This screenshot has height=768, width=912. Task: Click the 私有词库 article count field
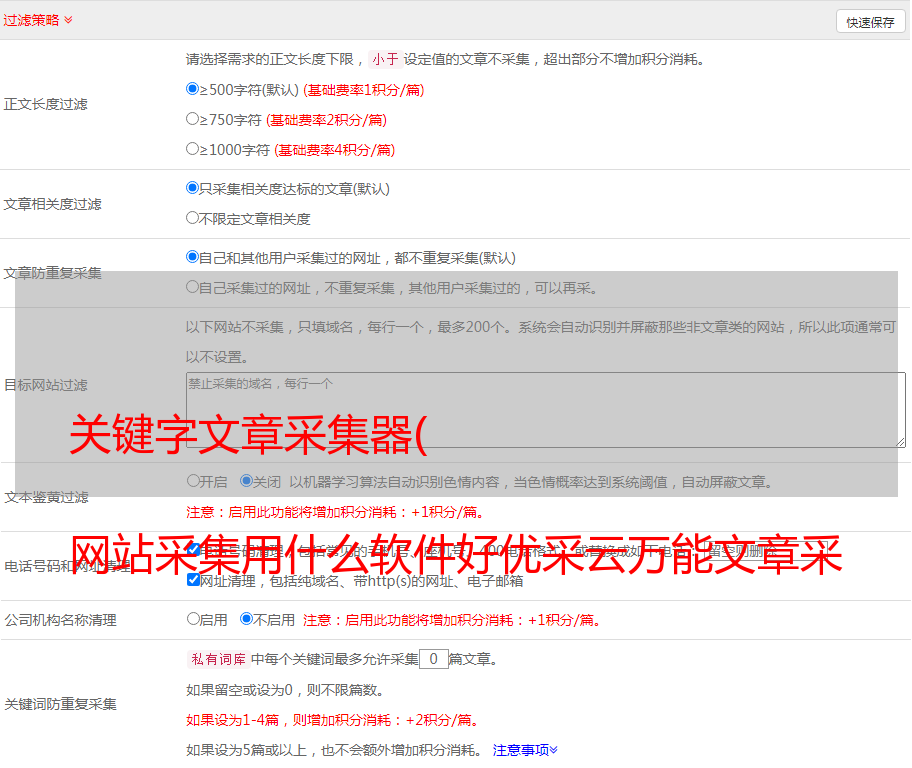(x=434, y=659)
